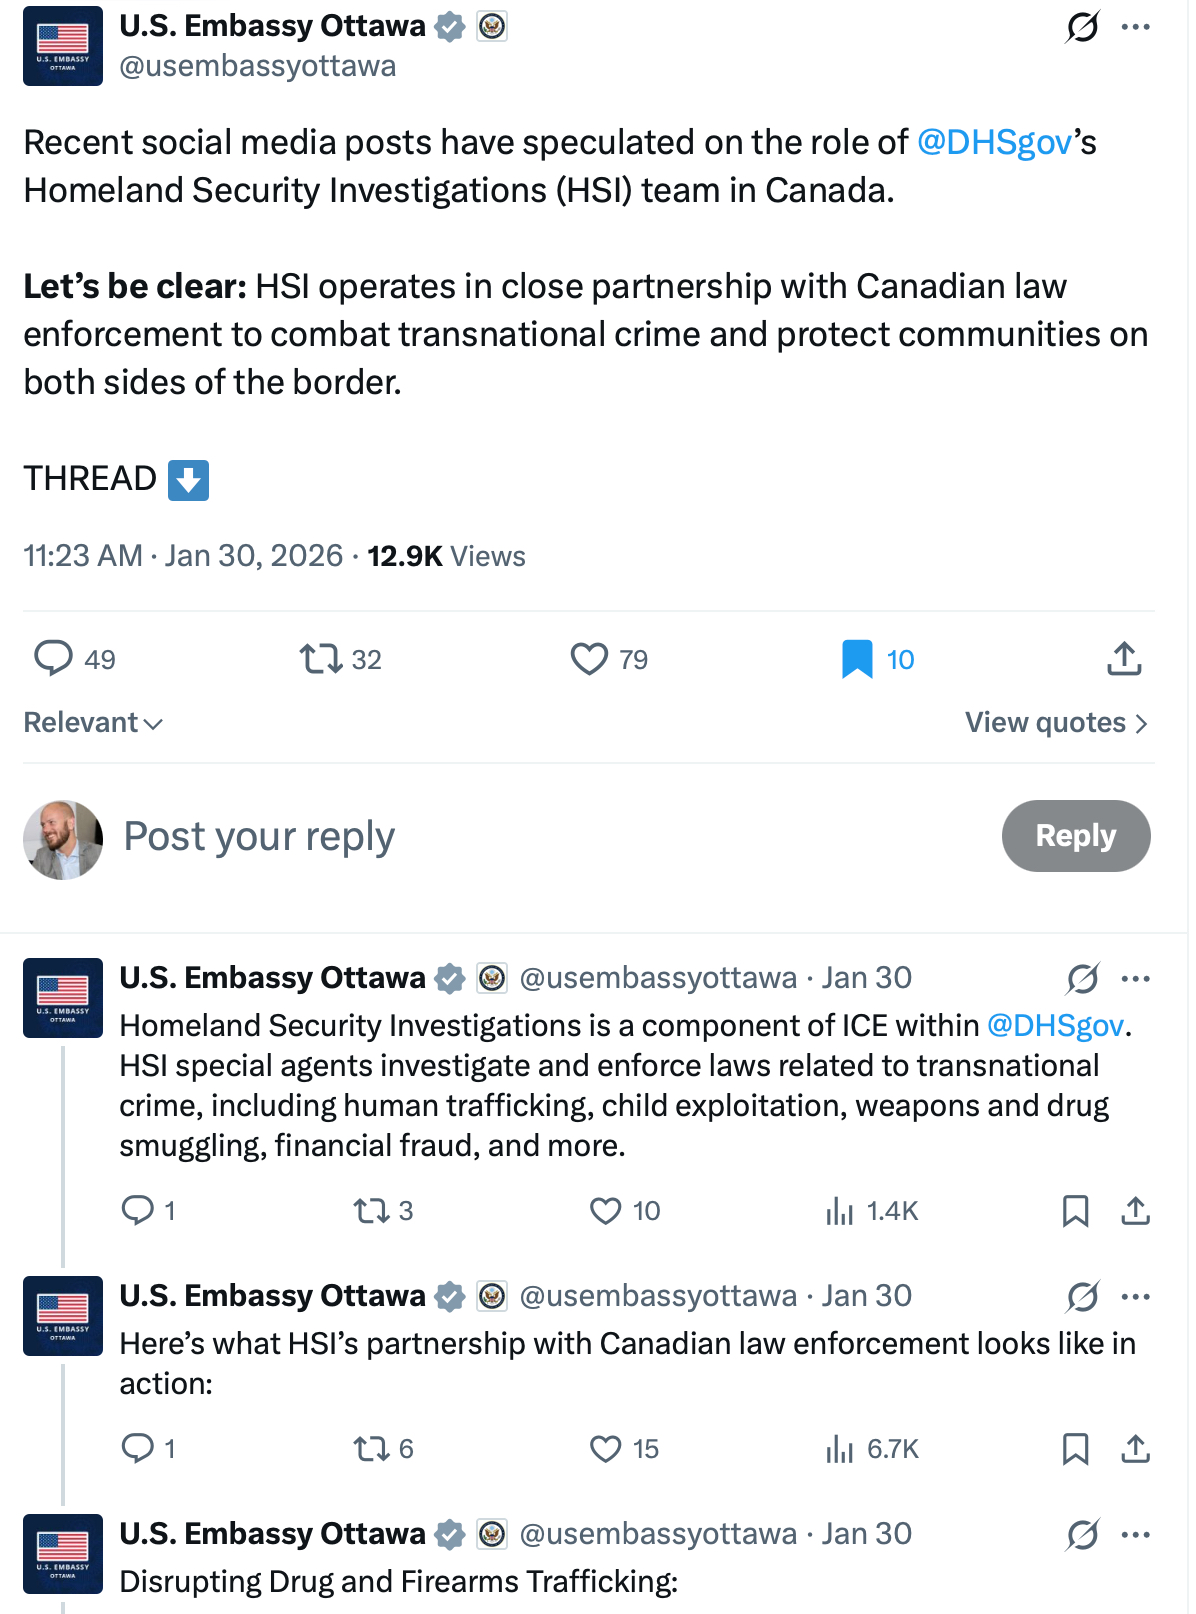This screenshot has width=1196, height=1614.
Task: Bookmark the 'Homeland Security Investigations' reply
Action: (x=1075, y=1211)
